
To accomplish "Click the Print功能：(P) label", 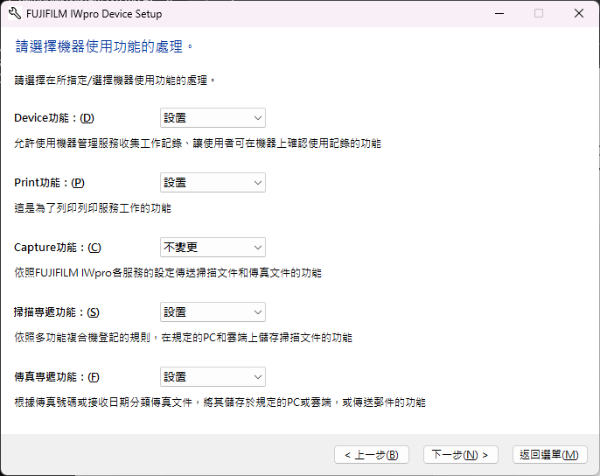I will point(49,183).
